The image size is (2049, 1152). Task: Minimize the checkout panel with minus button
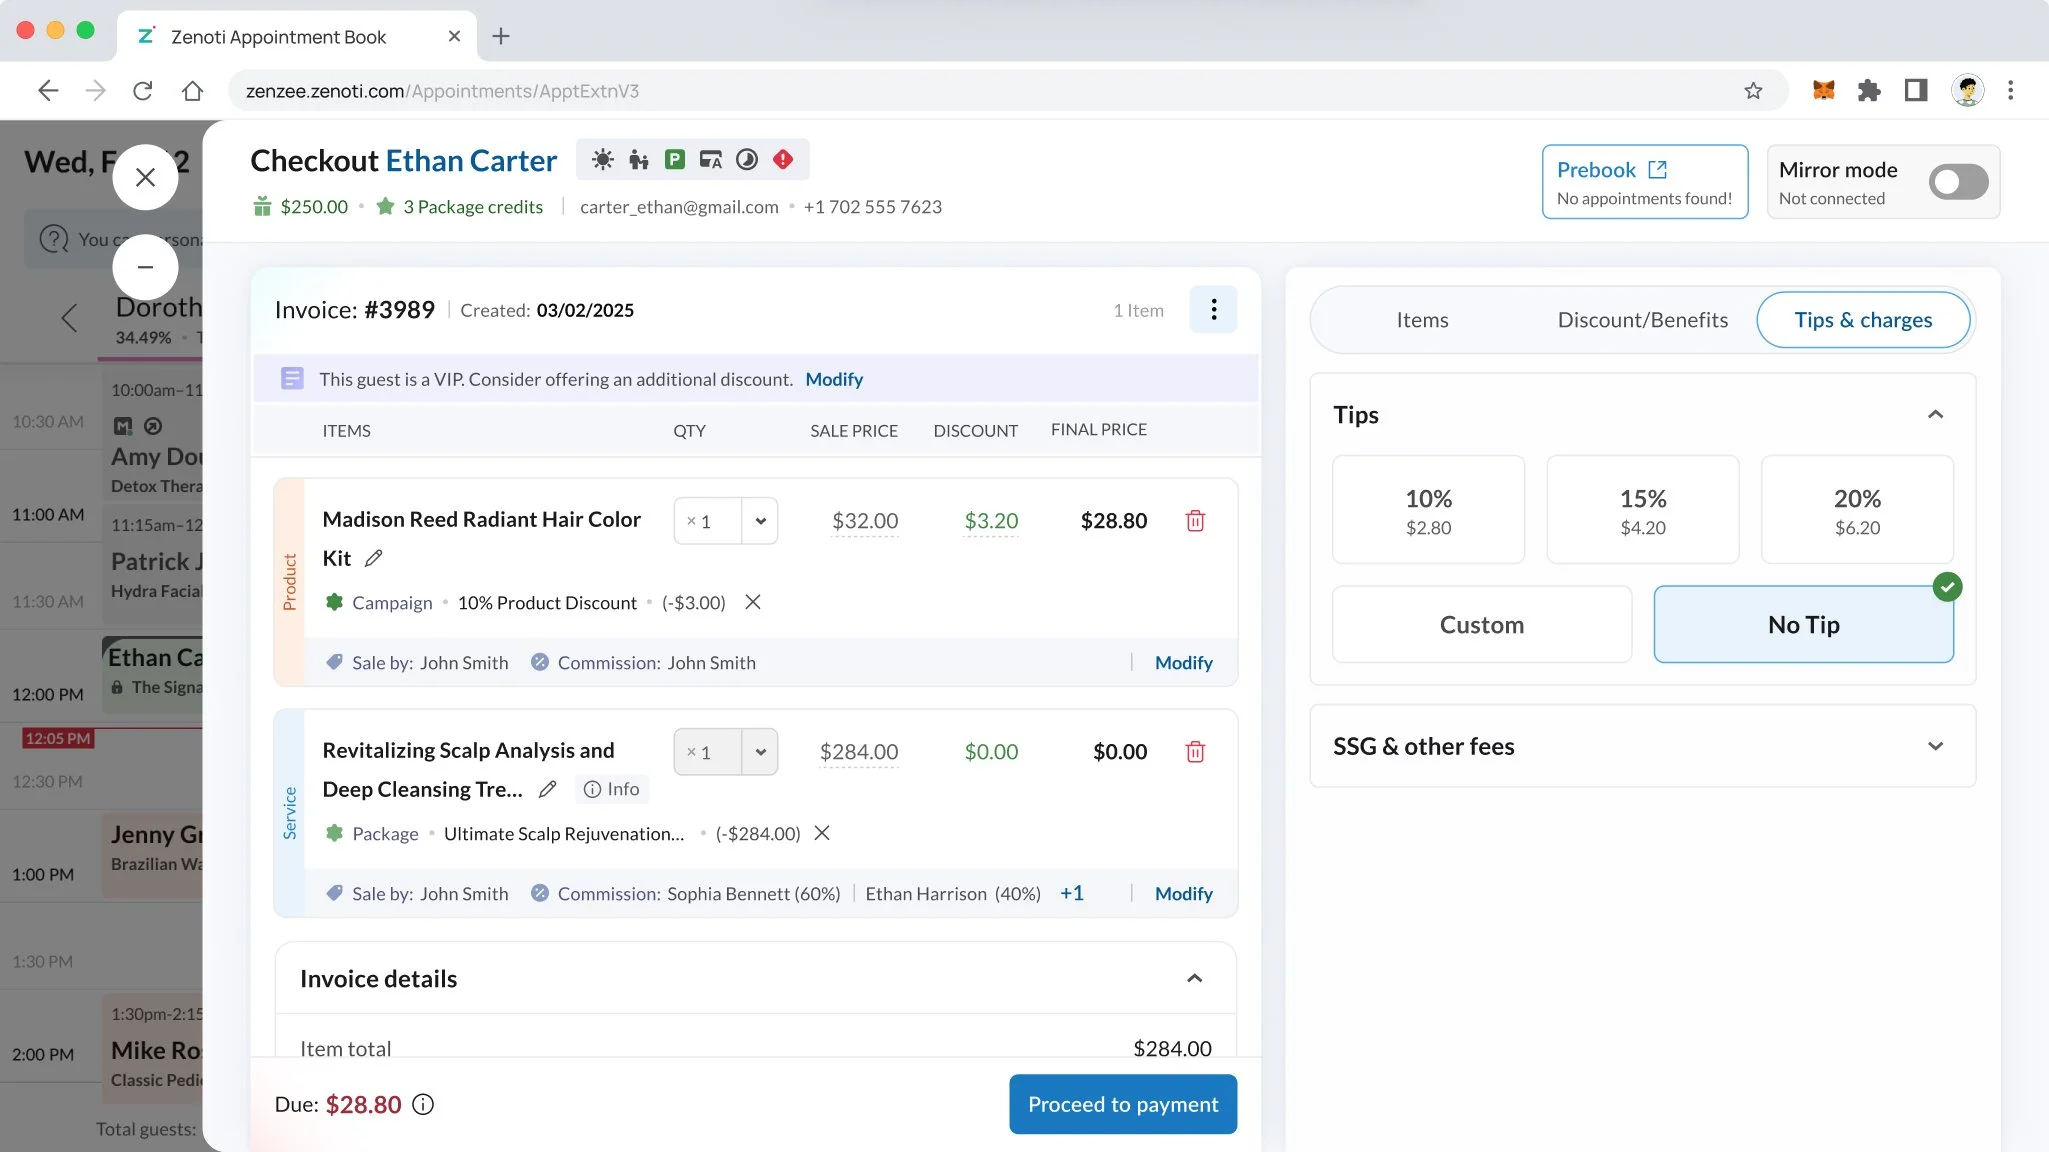[145, 267]
